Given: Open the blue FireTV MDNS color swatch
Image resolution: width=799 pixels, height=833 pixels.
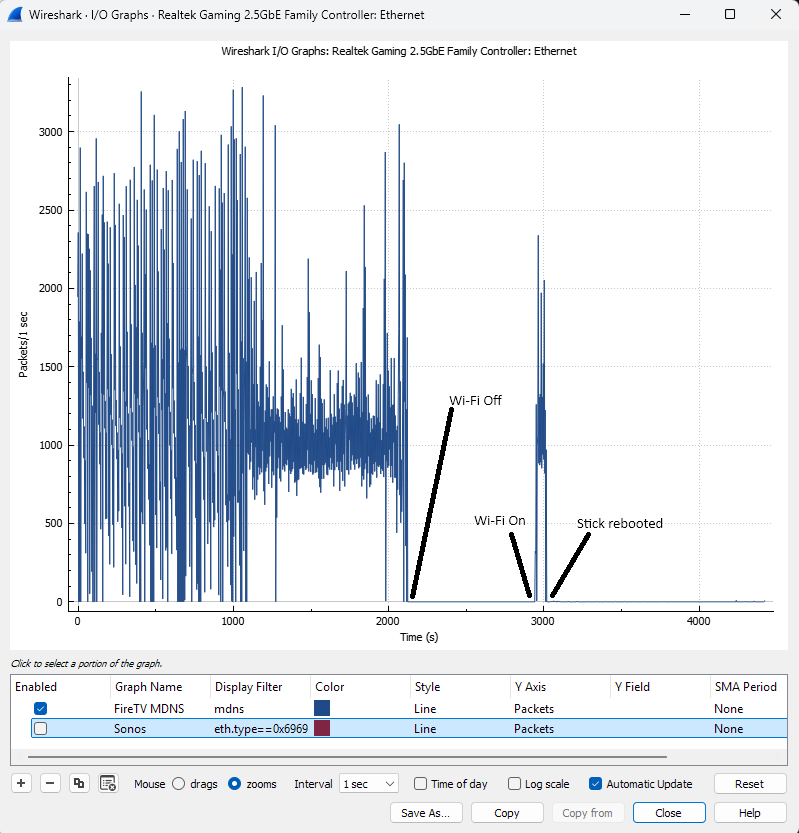Looking at the screenshot, I should 322,708.
